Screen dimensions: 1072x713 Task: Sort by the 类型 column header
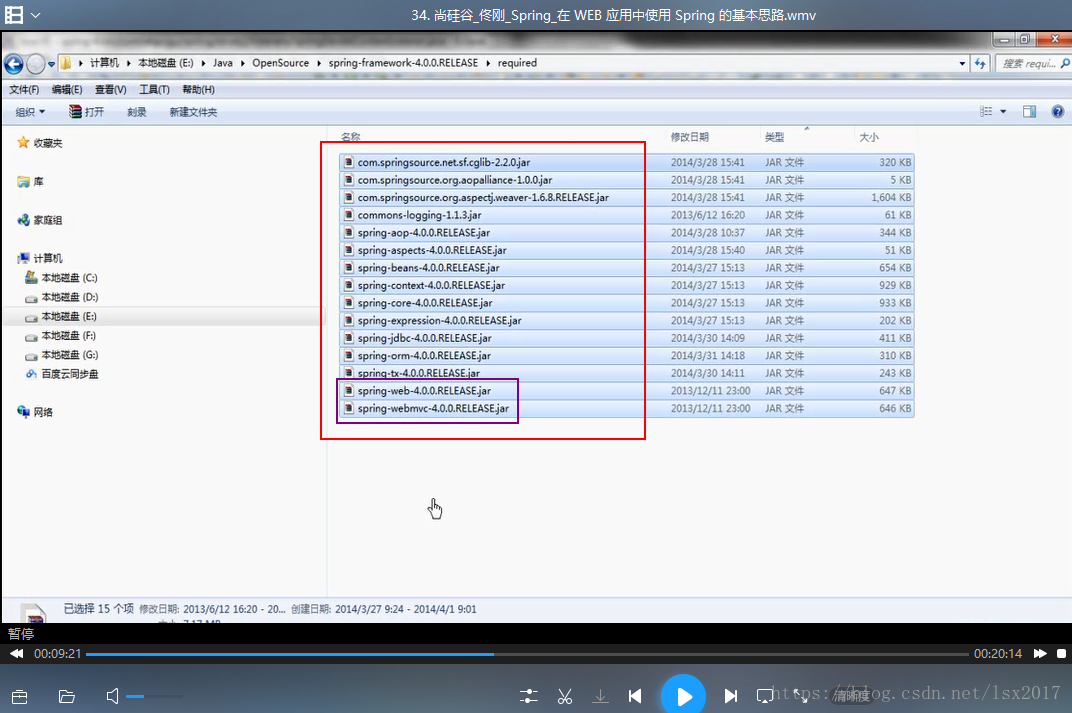point(775,137)
